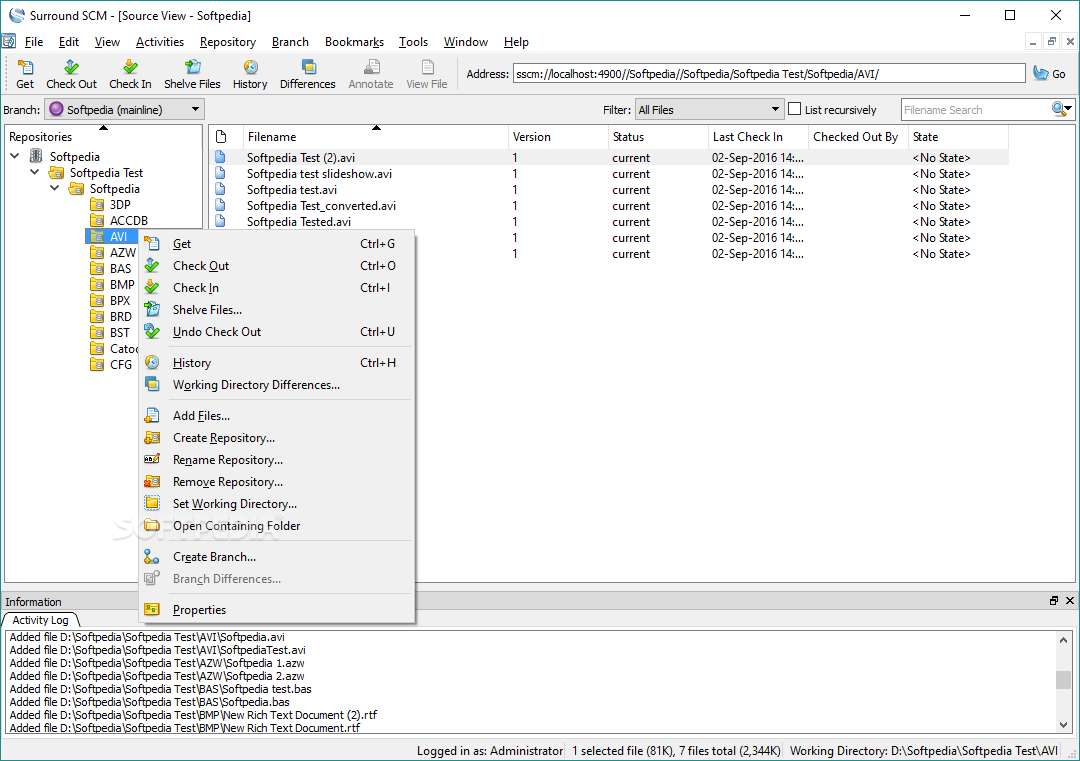Viewport: 1080px width, 761px height.
Task: Undock the Information panel
Action: coord(1054,601)
